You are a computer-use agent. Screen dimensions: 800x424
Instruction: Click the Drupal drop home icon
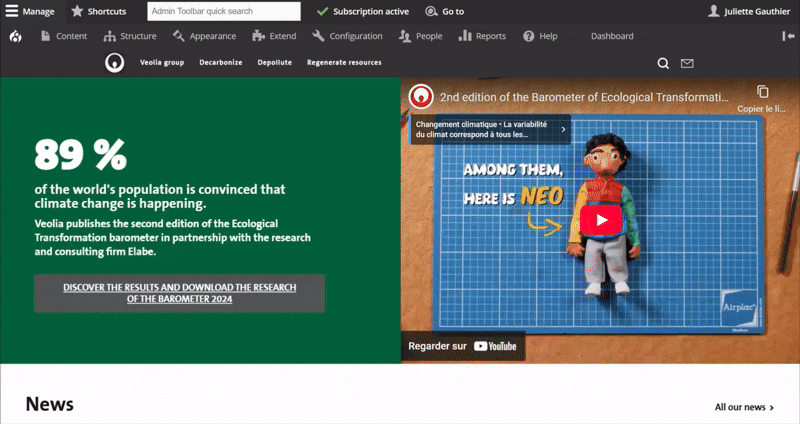point(16,36)
